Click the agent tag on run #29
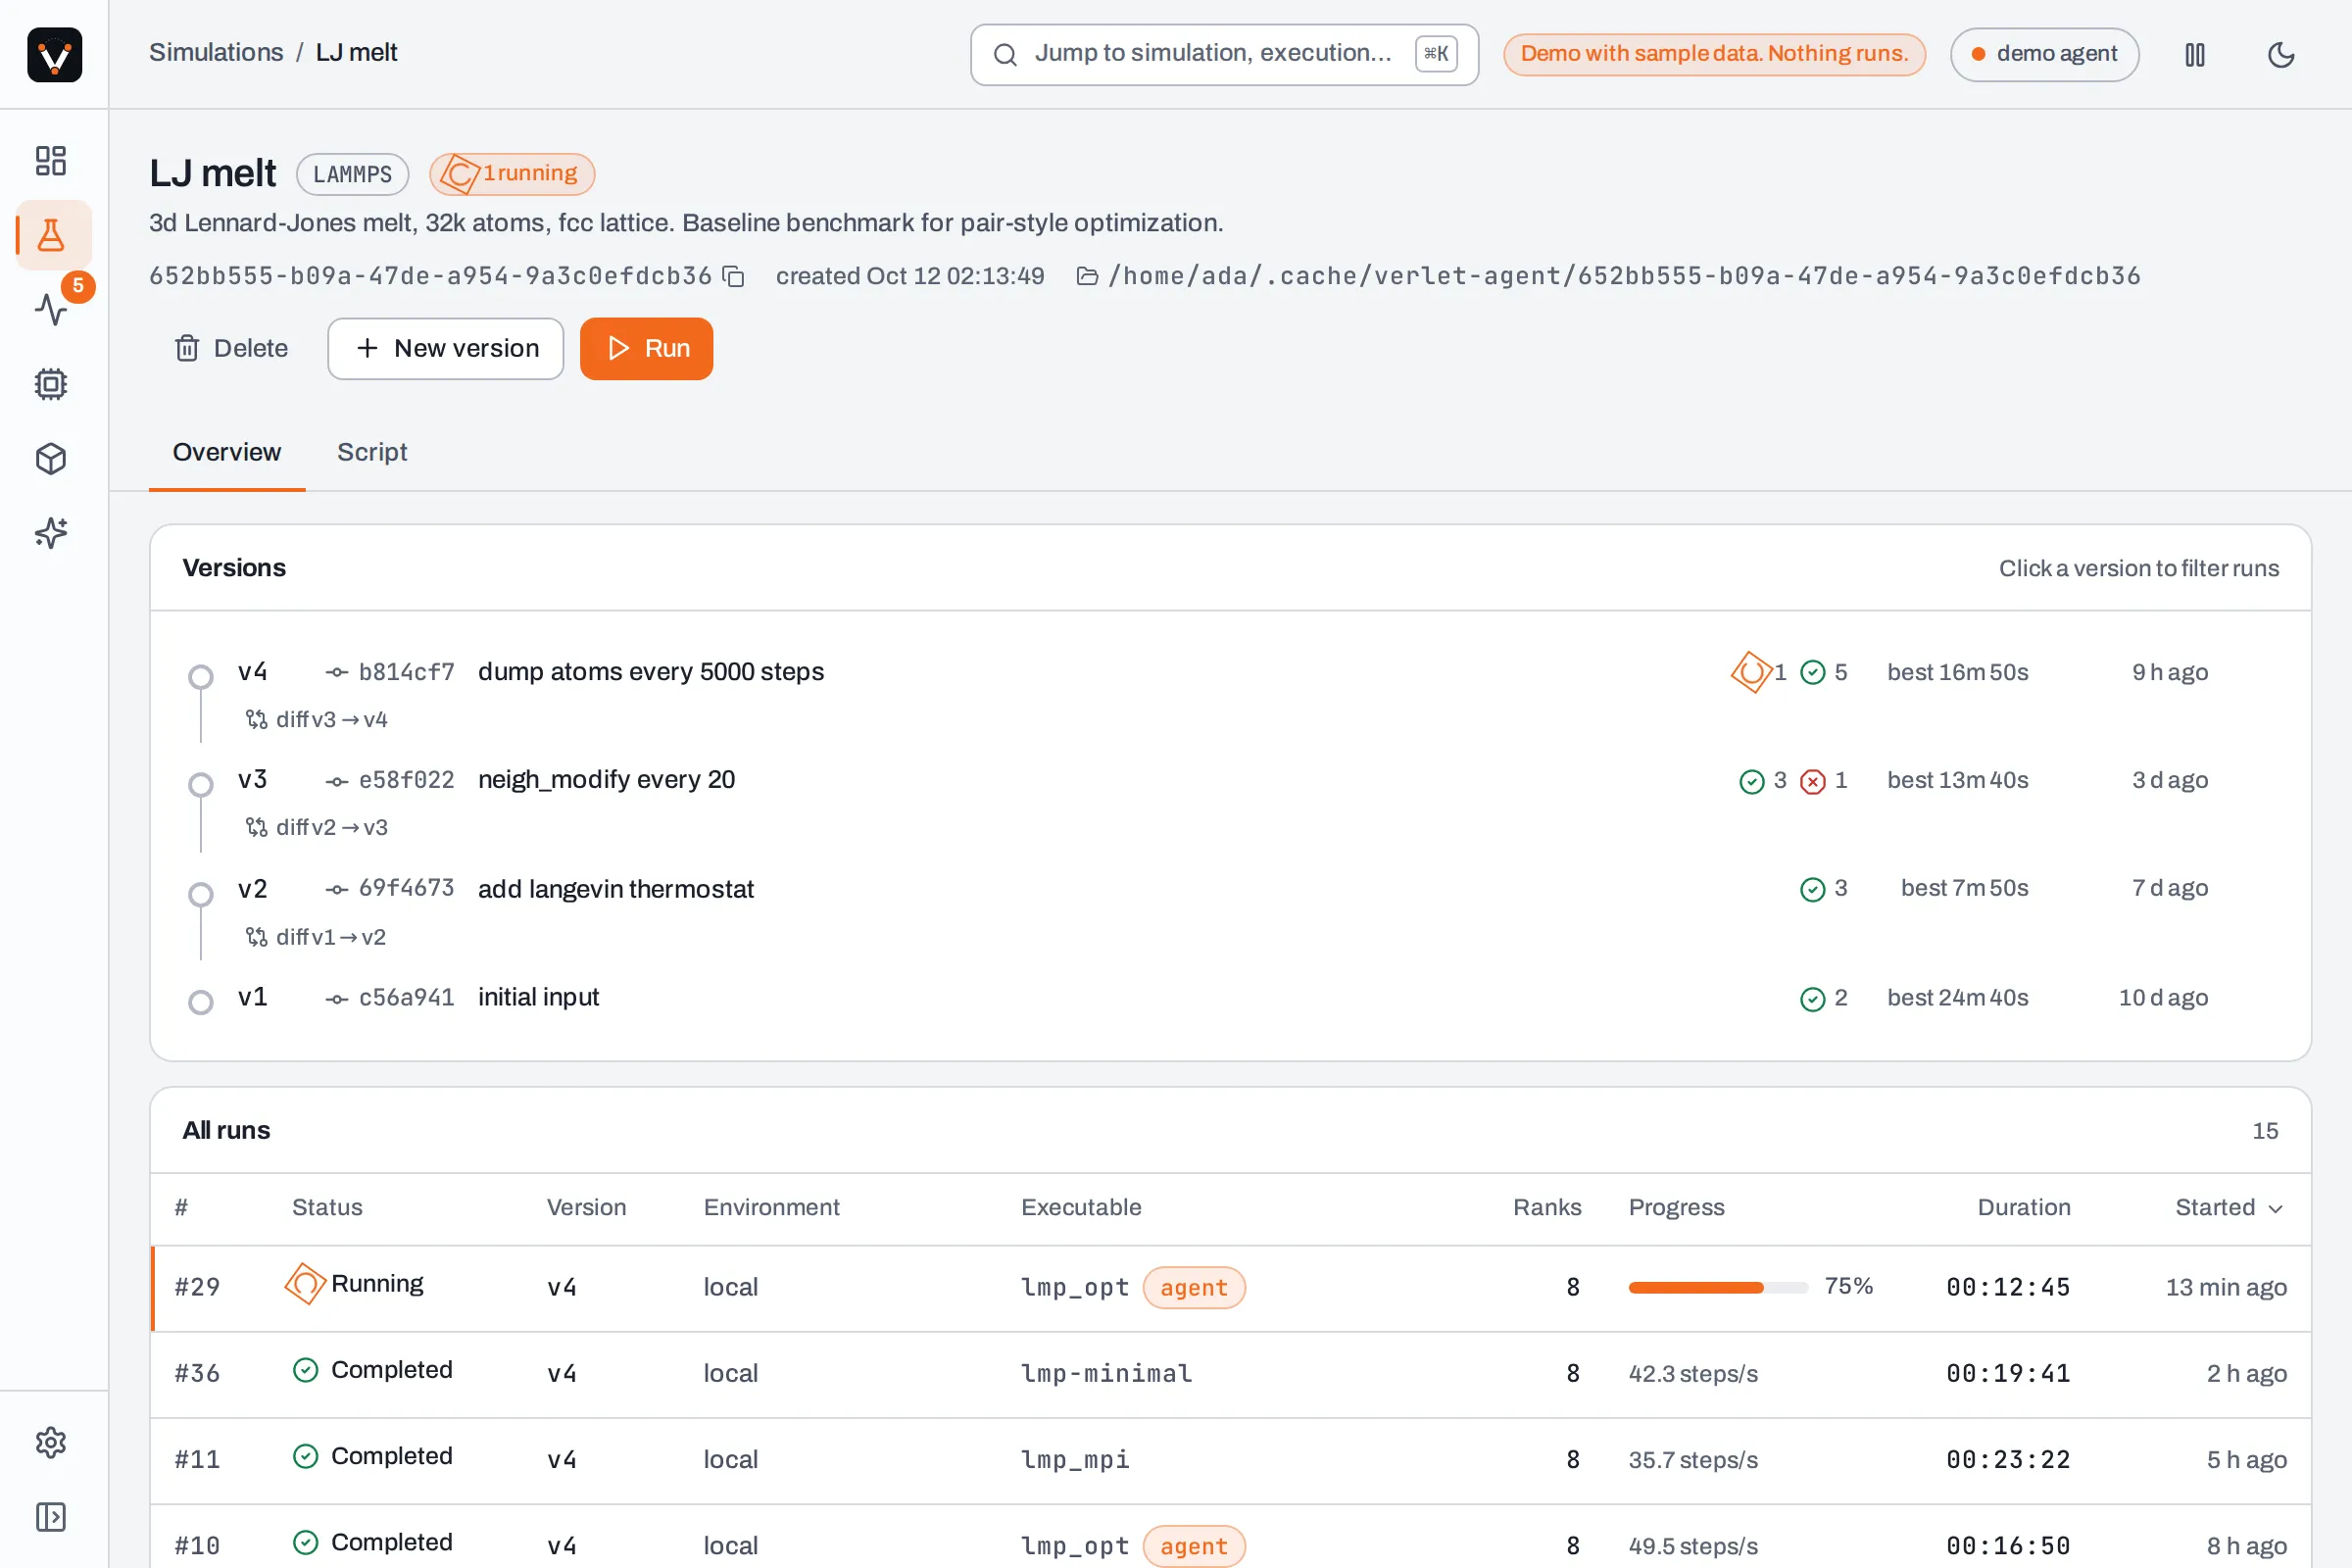 1194,1287
